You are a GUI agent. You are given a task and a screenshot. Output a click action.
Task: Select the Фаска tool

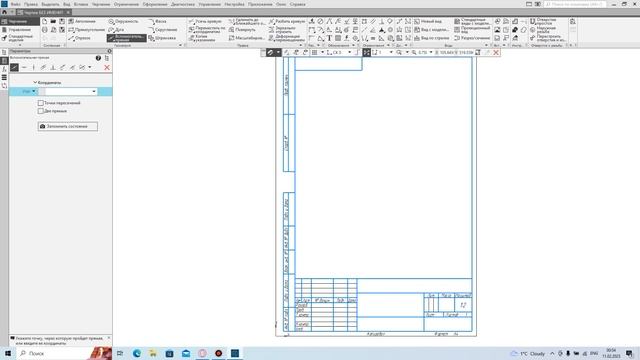[x=158, y=21]
